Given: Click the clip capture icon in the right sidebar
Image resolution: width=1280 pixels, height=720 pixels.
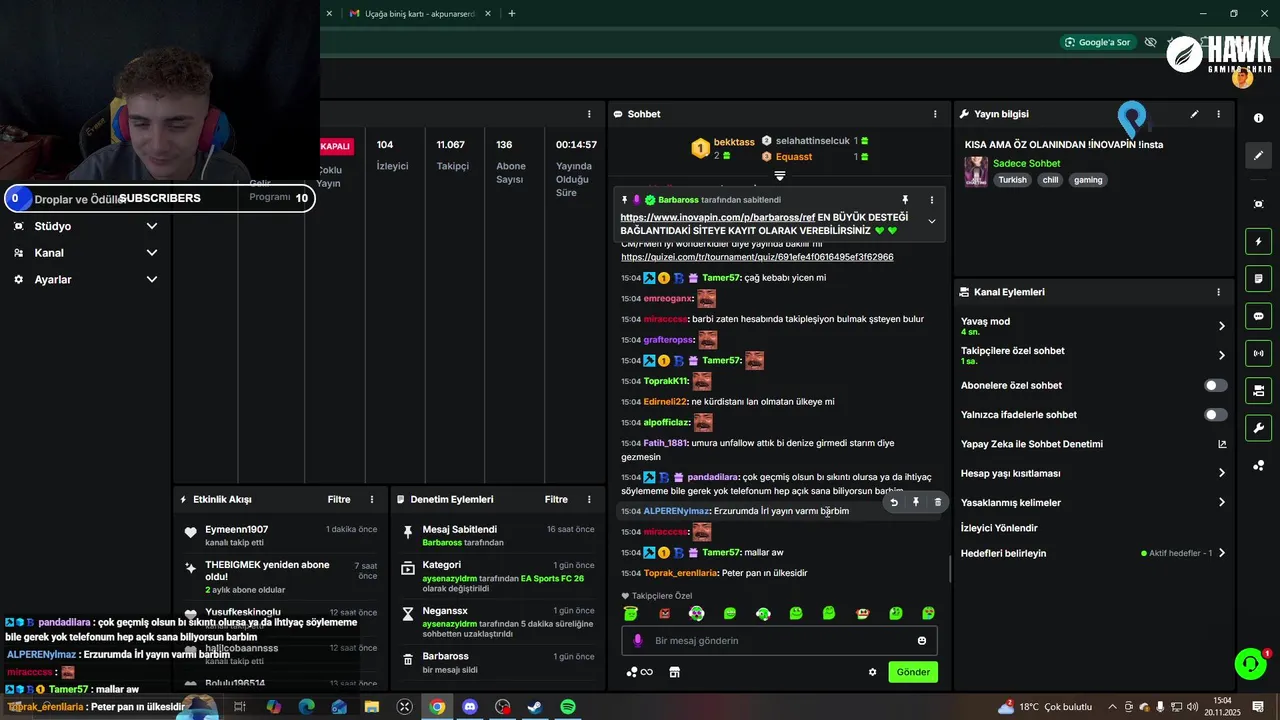Looking at the screenshot, I should (1258, 204).
